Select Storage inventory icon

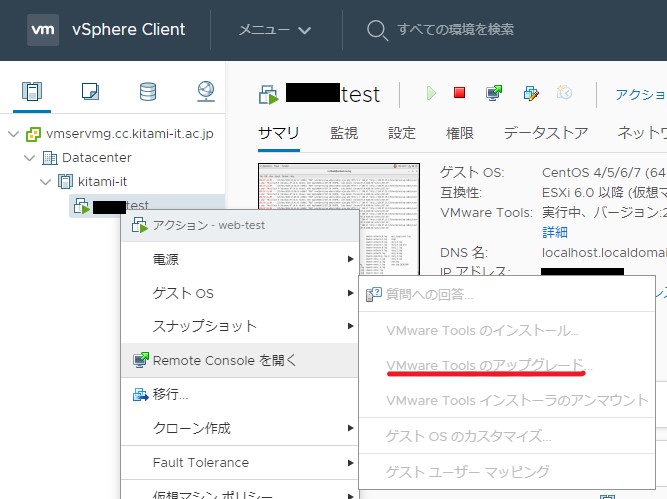(x=148, y=91)
